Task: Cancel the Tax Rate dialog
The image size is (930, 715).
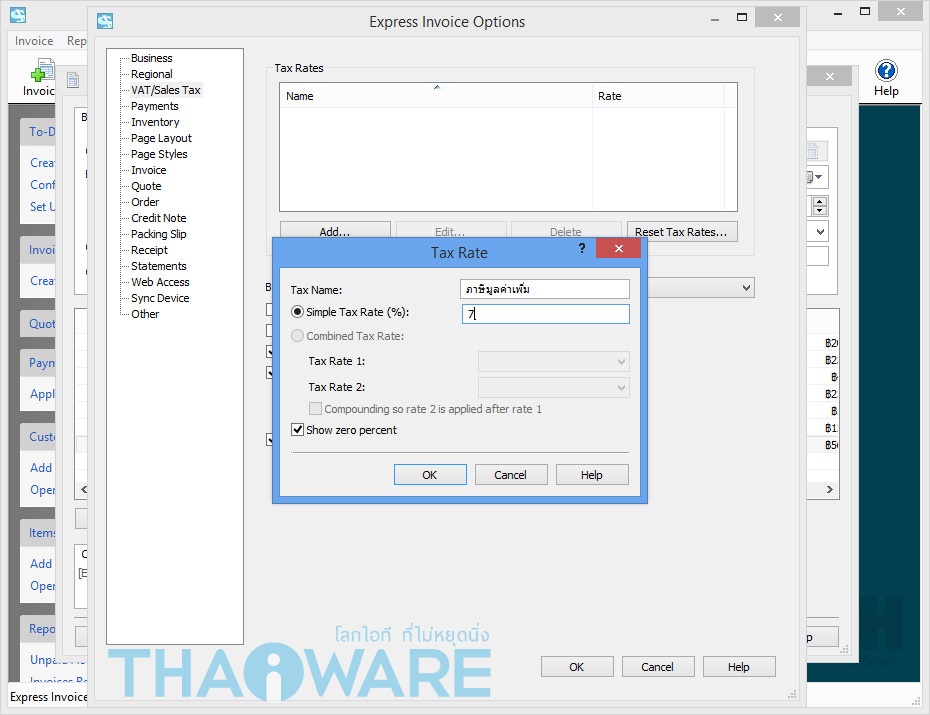Action: [511, 475]
